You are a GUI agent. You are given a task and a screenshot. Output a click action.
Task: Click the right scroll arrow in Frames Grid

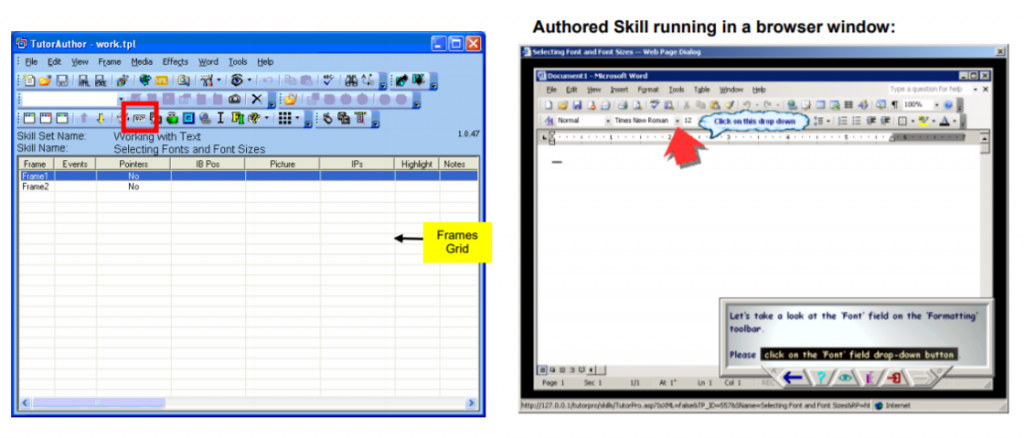471,403
